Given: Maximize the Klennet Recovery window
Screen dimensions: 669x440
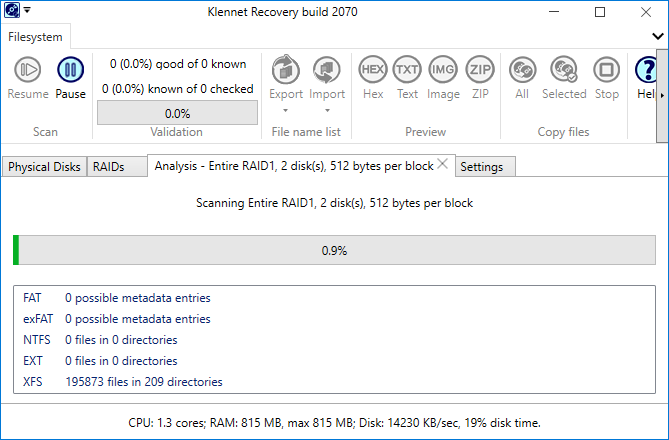Looking at the screenshot, I should 600,12.
